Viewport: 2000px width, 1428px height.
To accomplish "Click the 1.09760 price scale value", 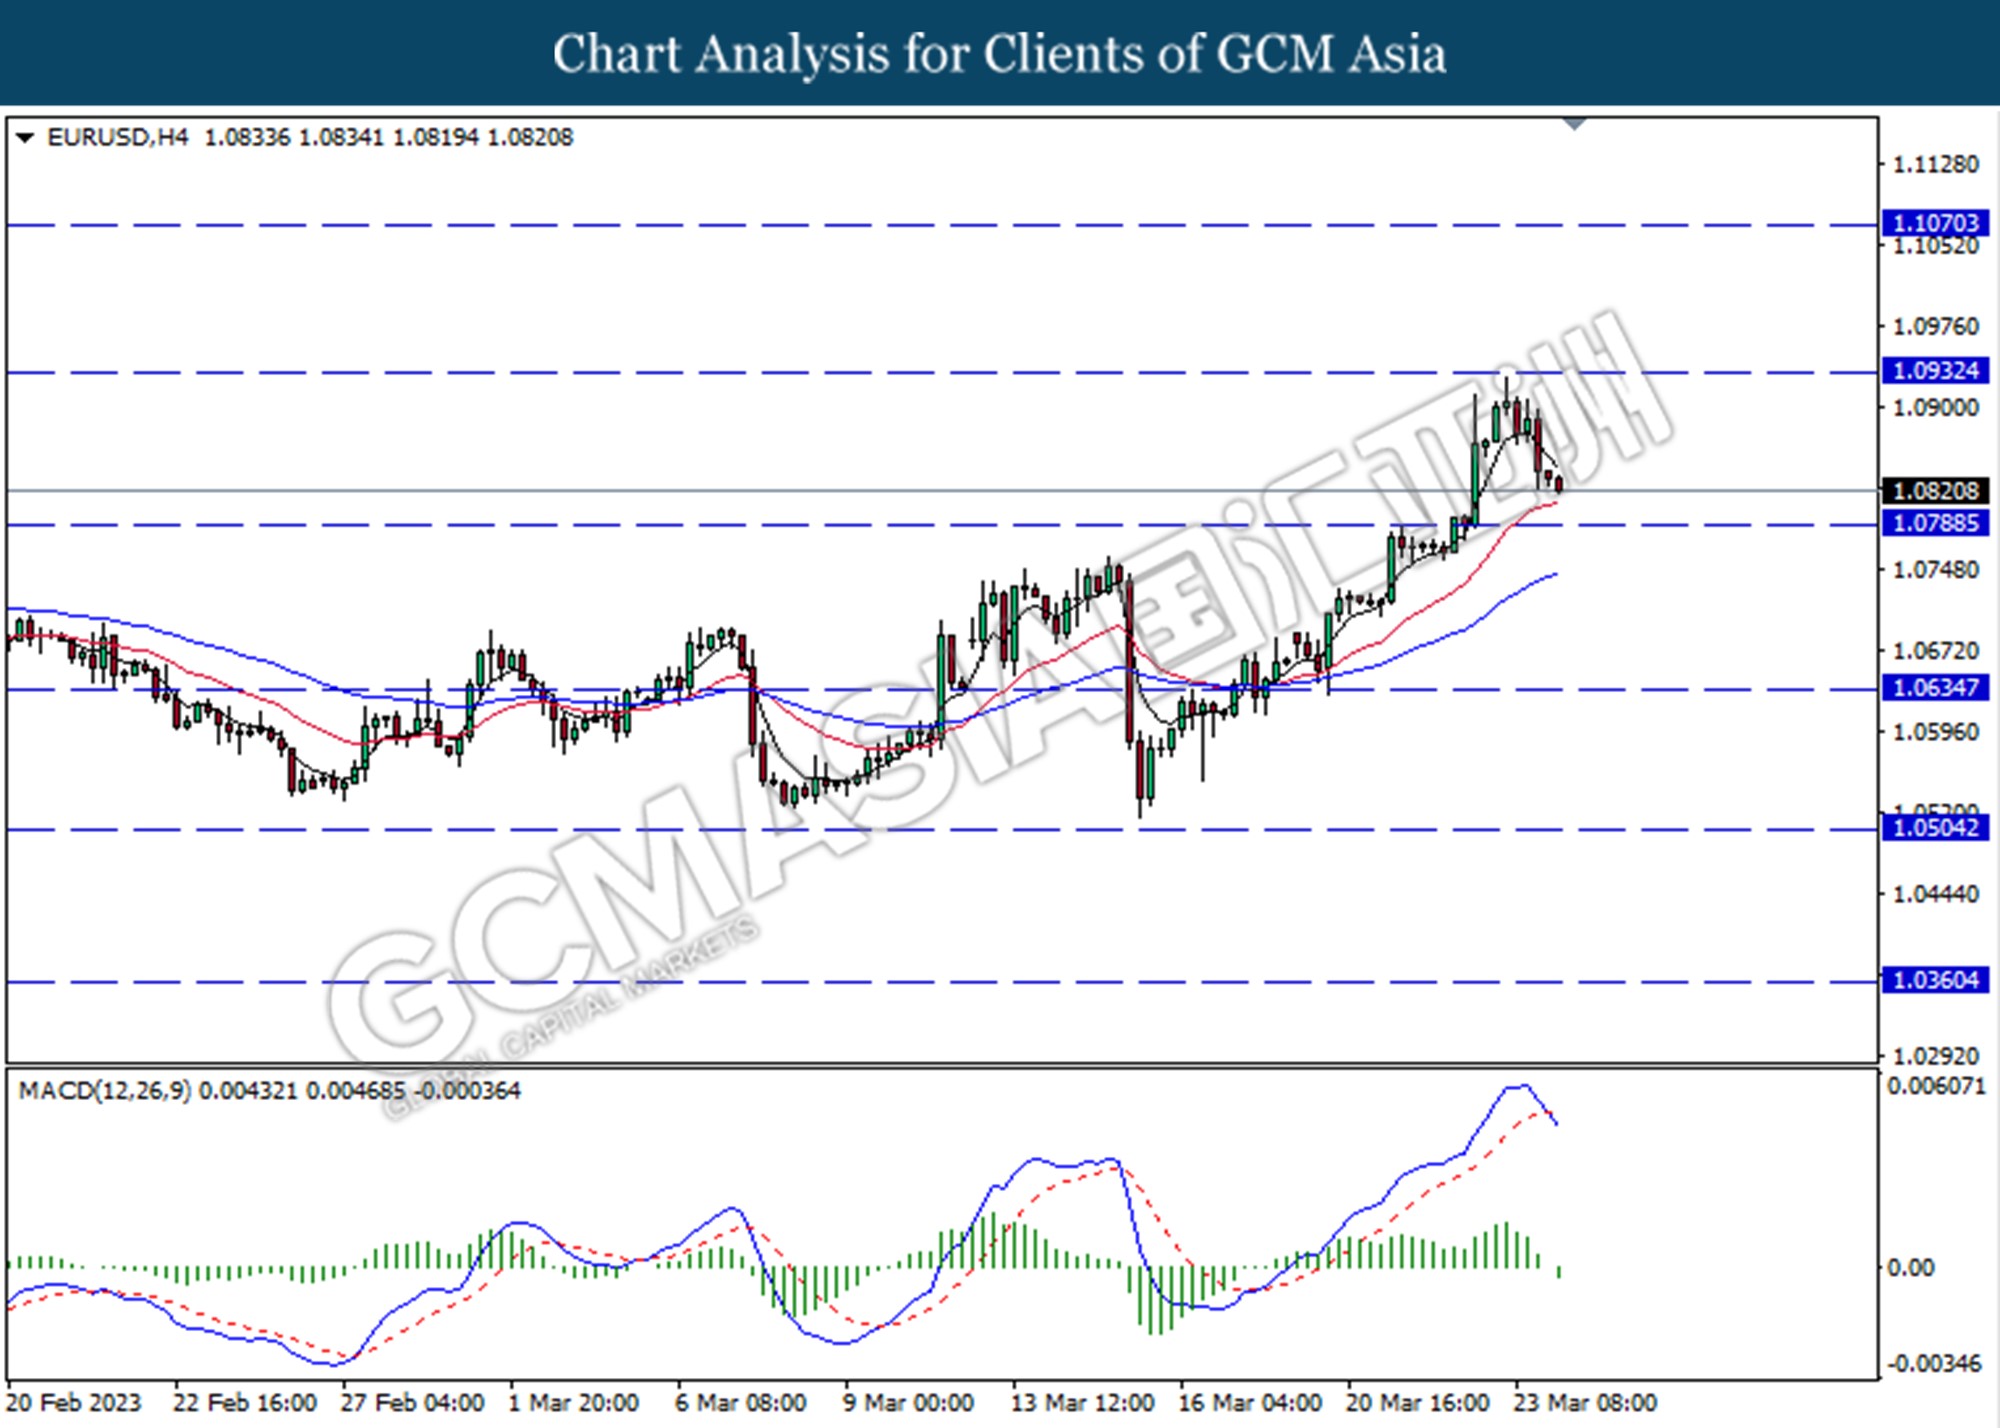I will (x=1936, y=327).
